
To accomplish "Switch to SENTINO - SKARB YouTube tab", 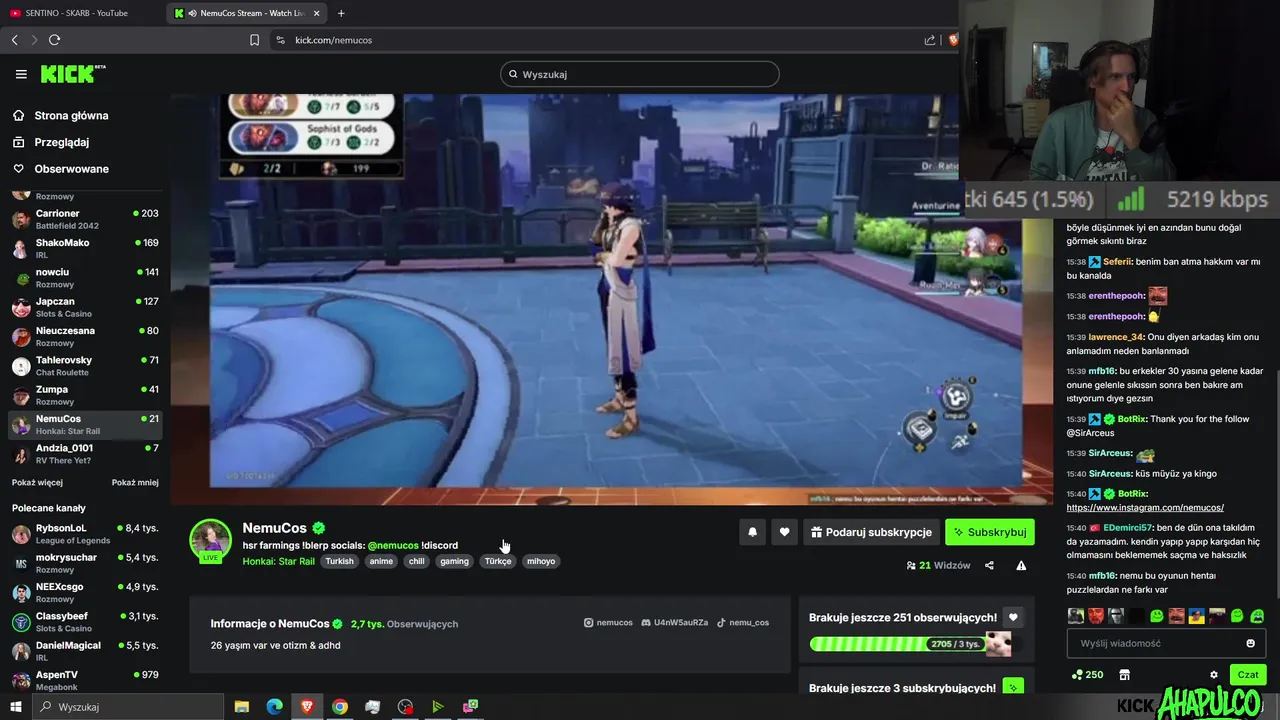I will pos(78,13).
